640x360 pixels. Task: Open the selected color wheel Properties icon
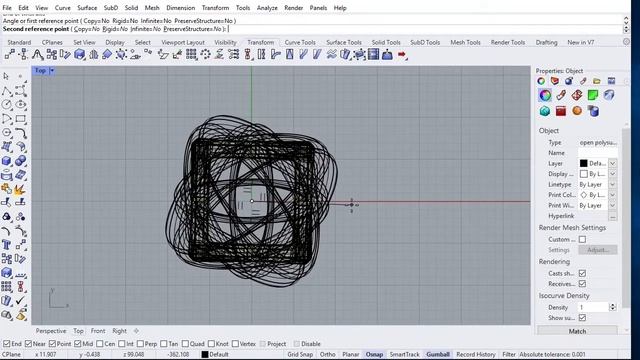tap(545, 96)
